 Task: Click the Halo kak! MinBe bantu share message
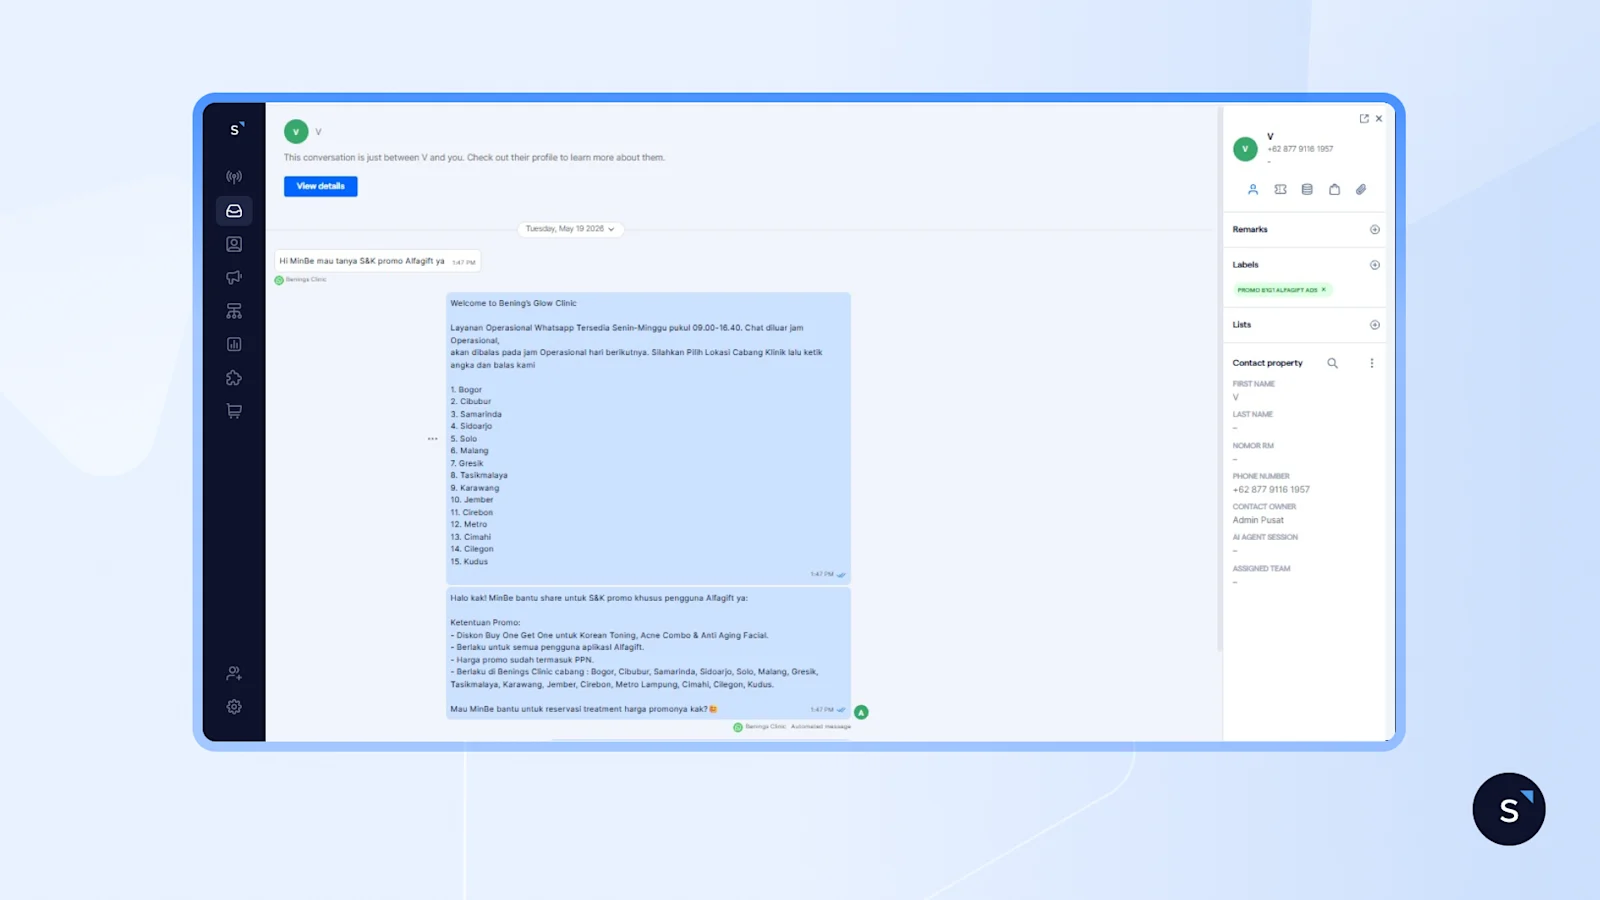point(648,653)
